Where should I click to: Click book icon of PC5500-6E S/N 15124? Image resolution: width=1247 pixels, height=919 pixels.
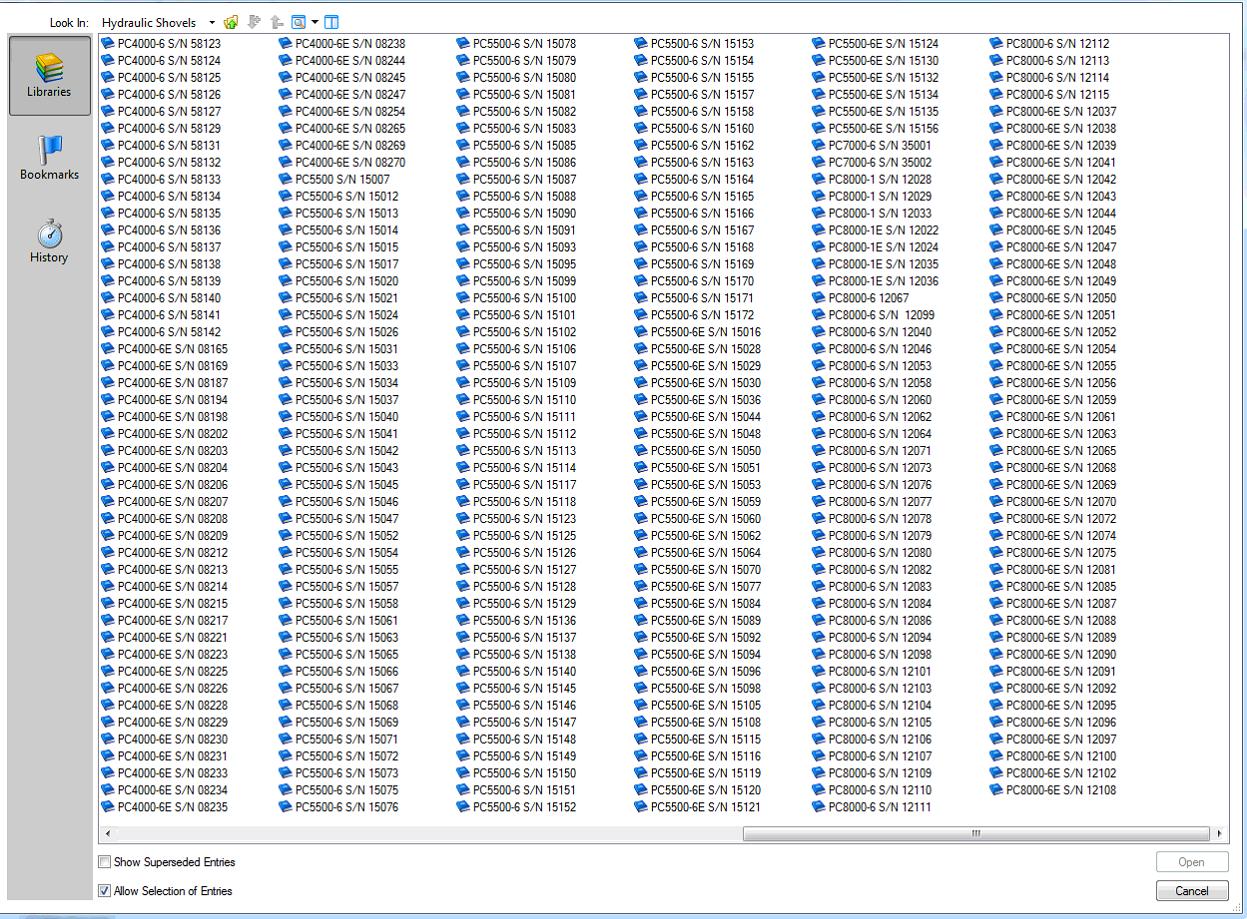(x=819, y=44)
